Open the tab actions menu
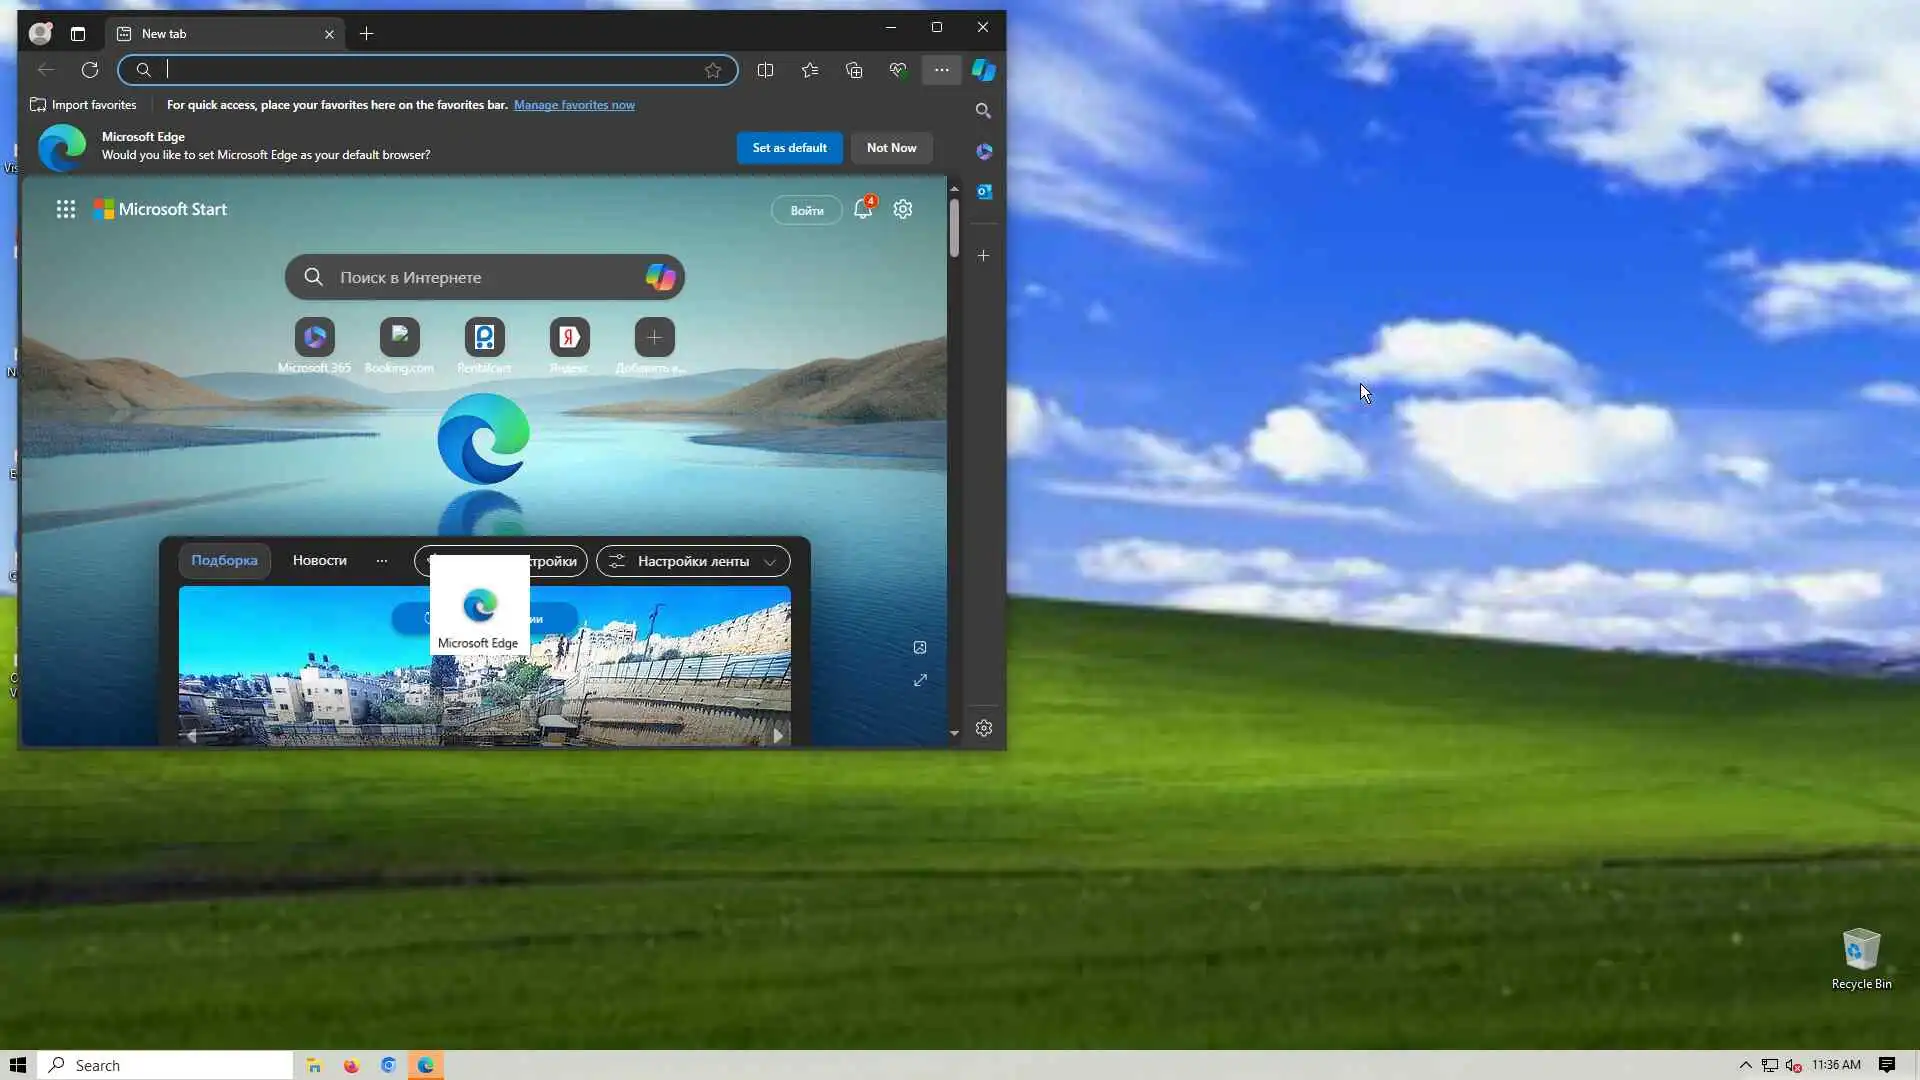 click(78, 34)
